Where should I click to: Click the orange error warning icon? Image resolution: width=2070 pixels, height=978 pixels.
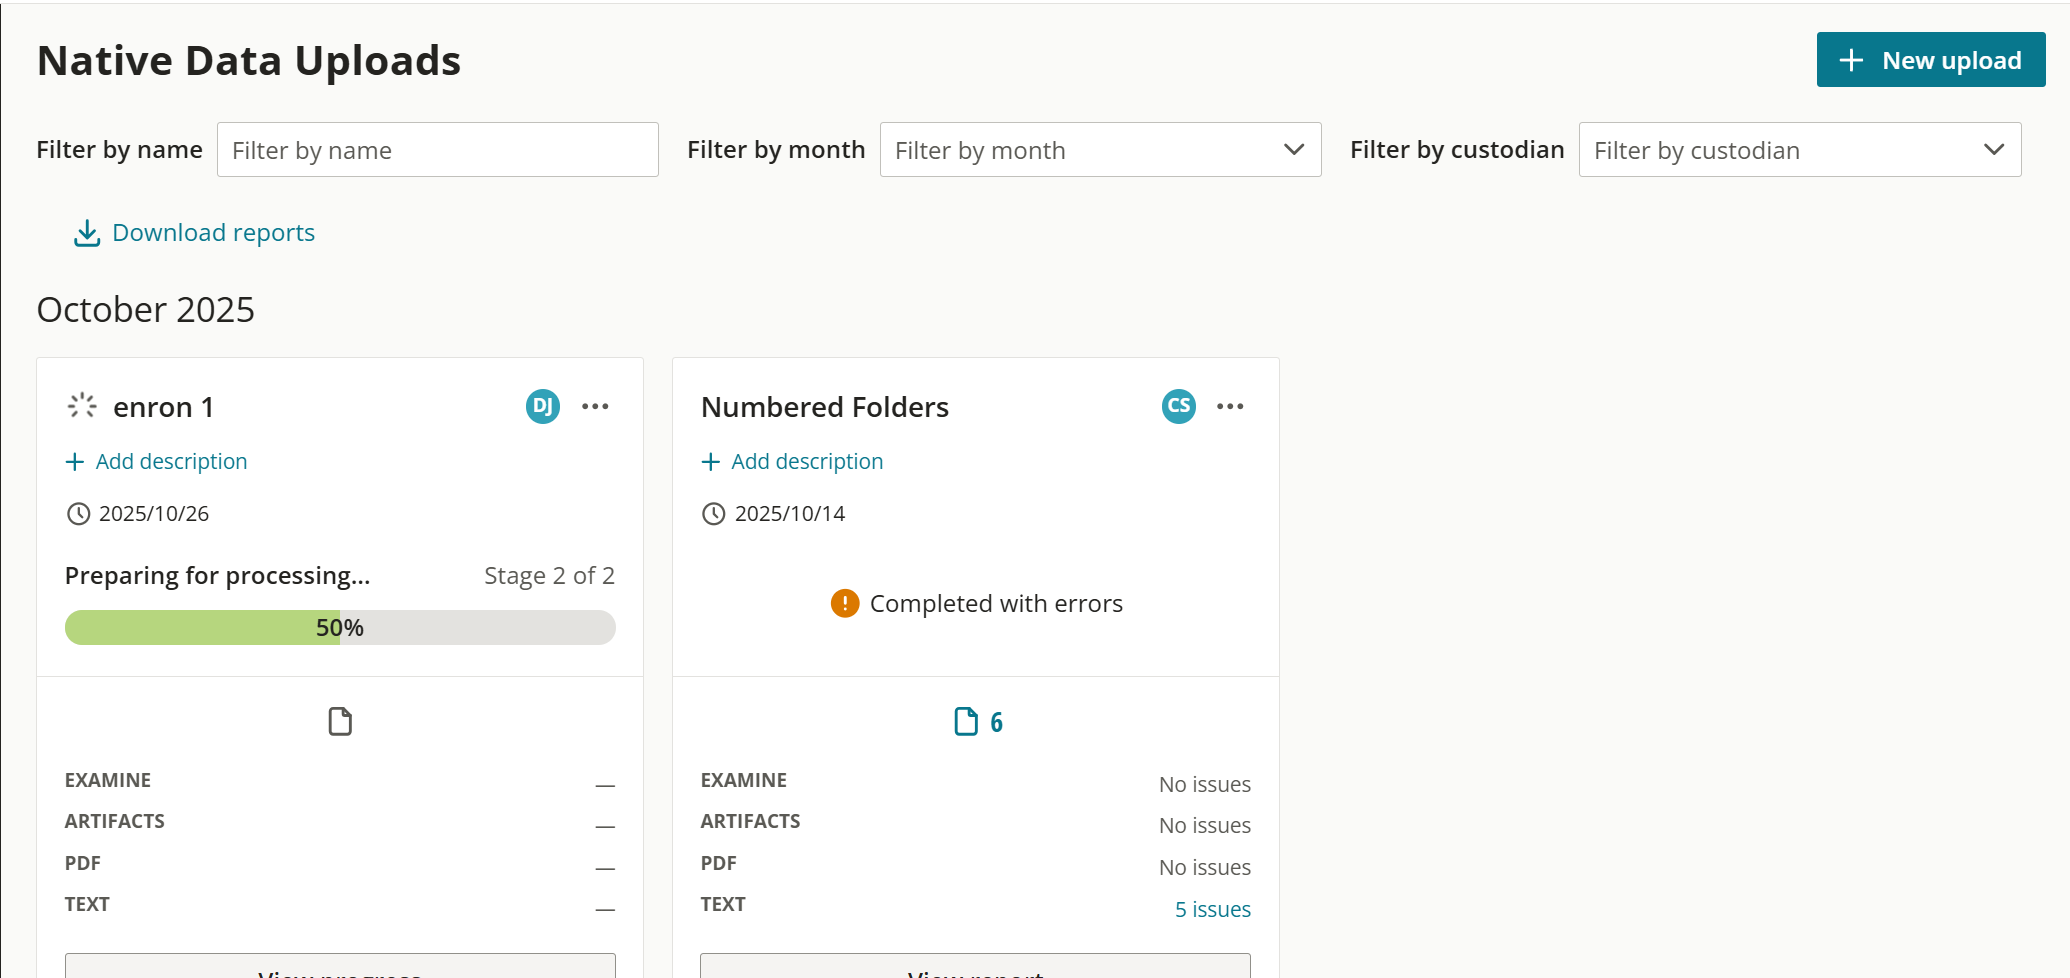[845, 603]
